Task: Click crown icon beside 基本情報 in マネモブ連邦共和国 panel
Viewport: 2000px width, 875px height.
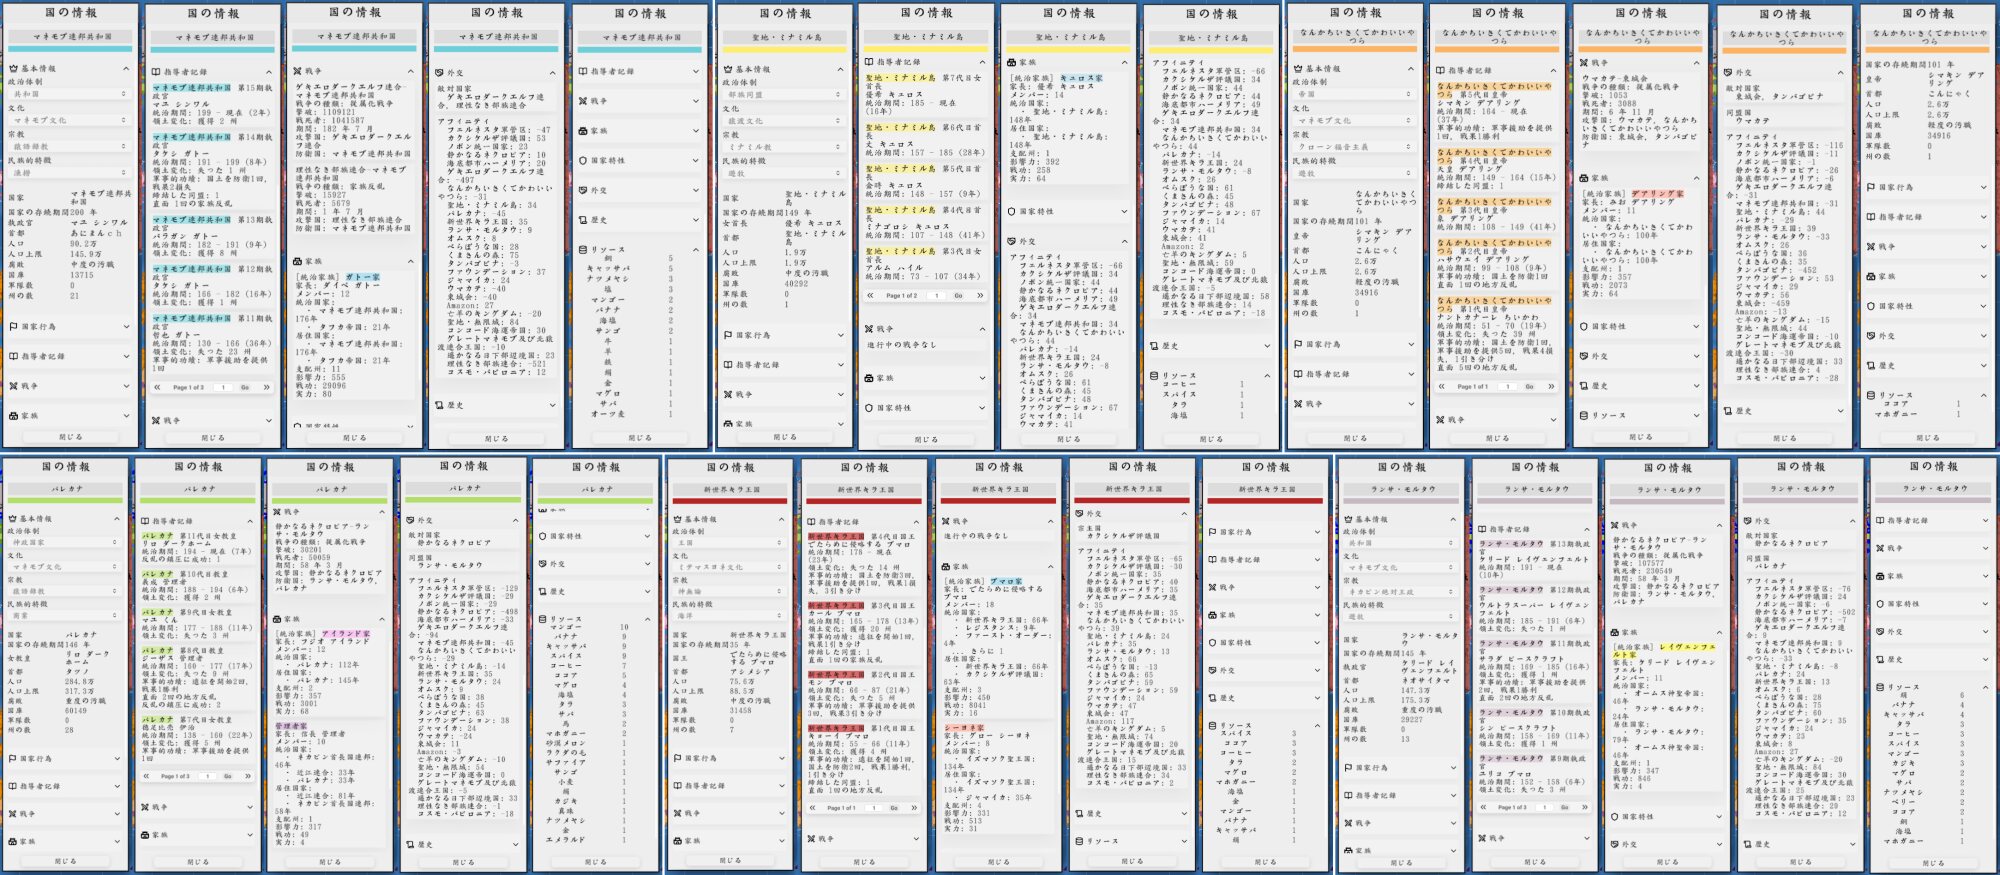Action: pyautogui.click(x=14, y=69)
